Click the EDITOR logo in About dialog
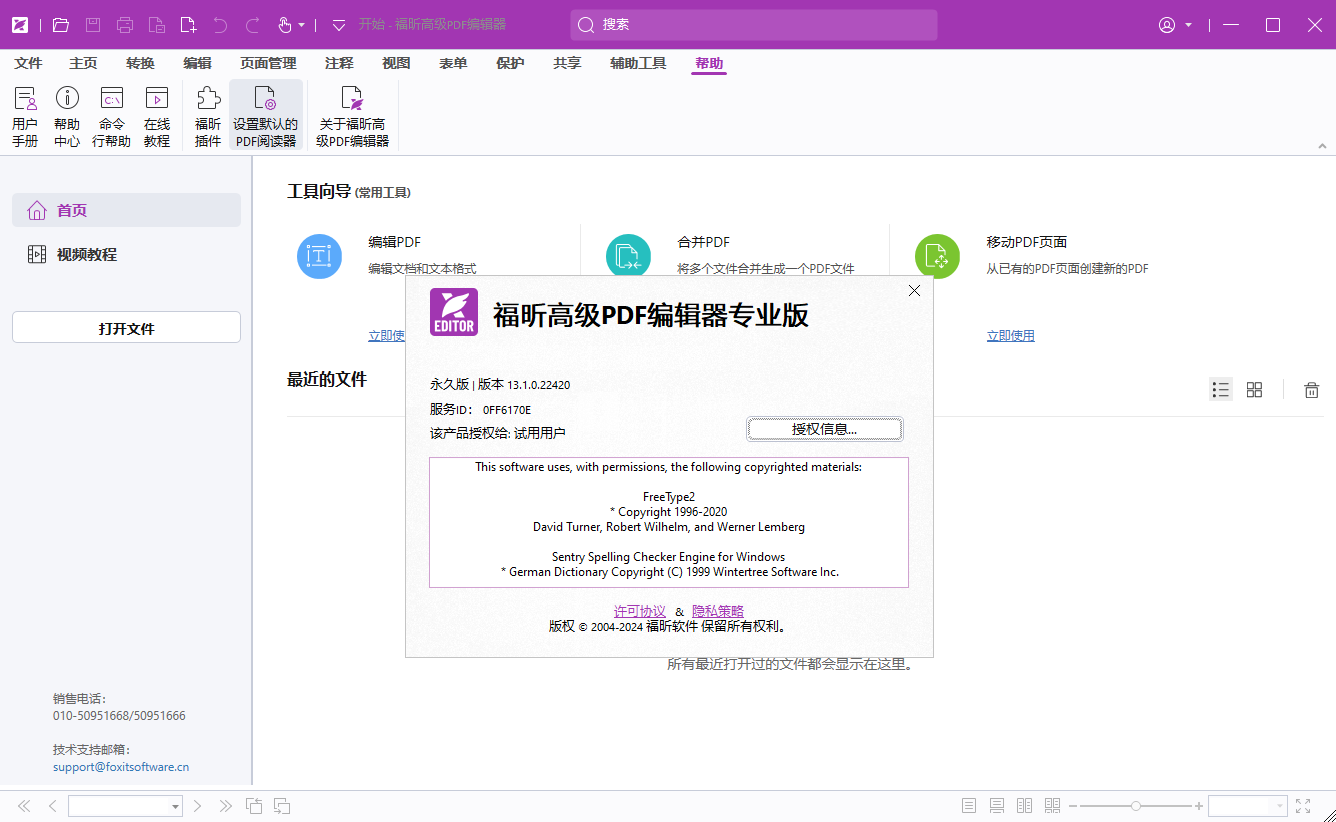1336x822 pixels. 454,312
